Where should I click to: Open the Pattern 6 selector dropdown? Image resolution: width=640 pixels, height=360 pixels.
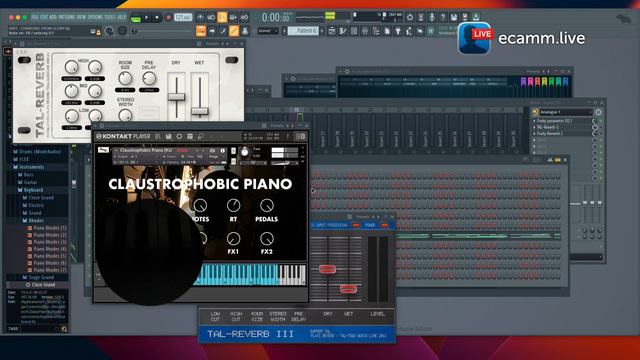click(x=303, y=31)
